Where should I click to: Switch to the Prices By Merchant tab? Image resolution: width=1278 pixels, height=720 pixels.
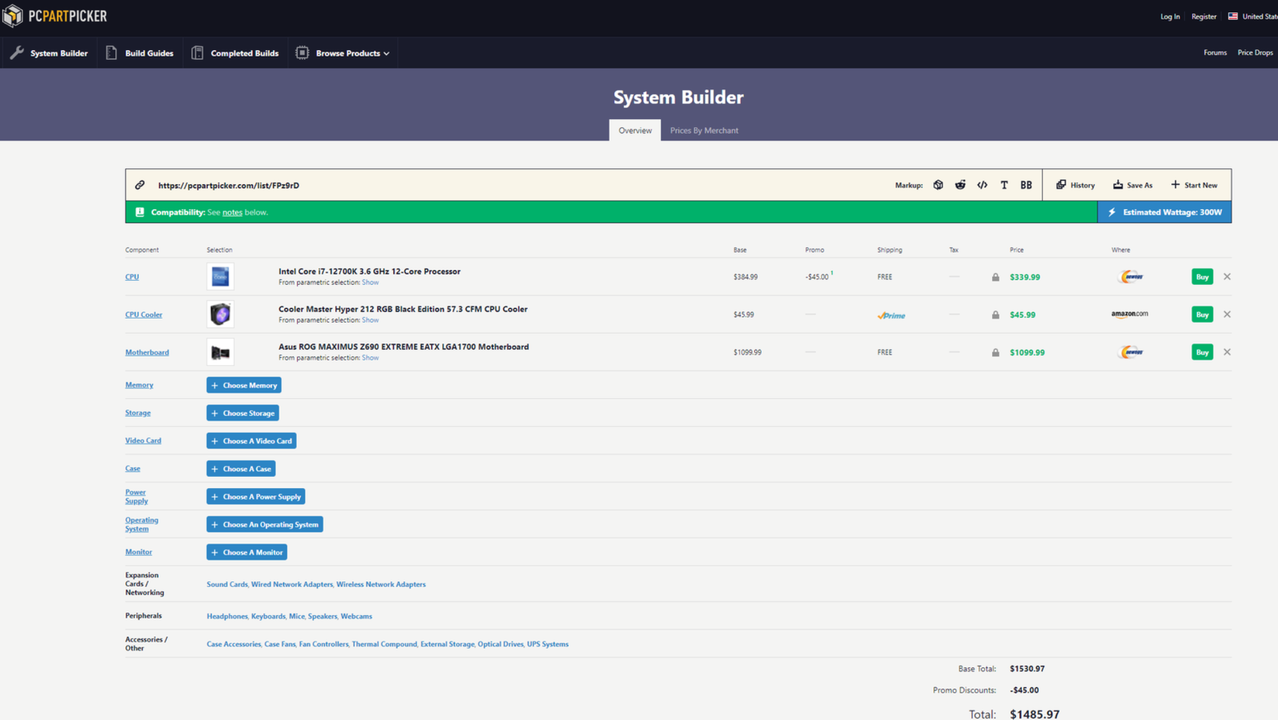704,130
